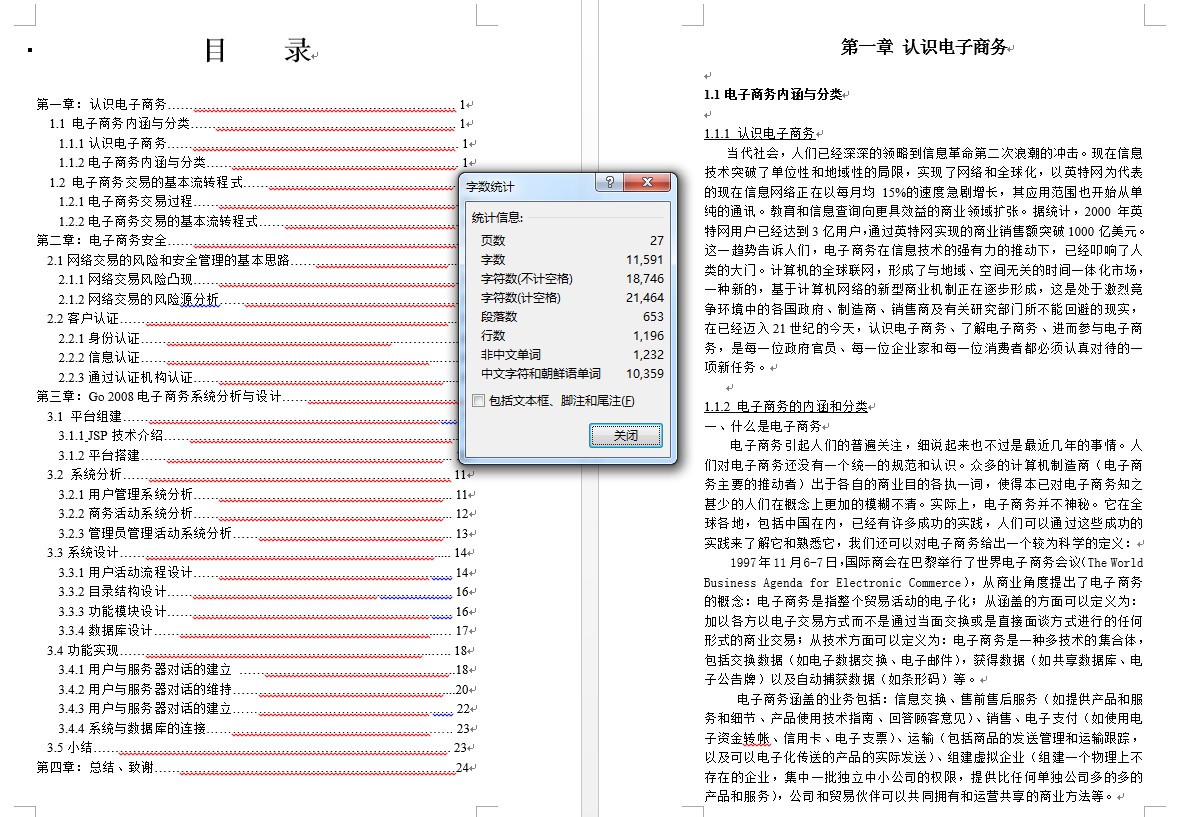Click the 目录 title on the left page

(x=258, y=50)
